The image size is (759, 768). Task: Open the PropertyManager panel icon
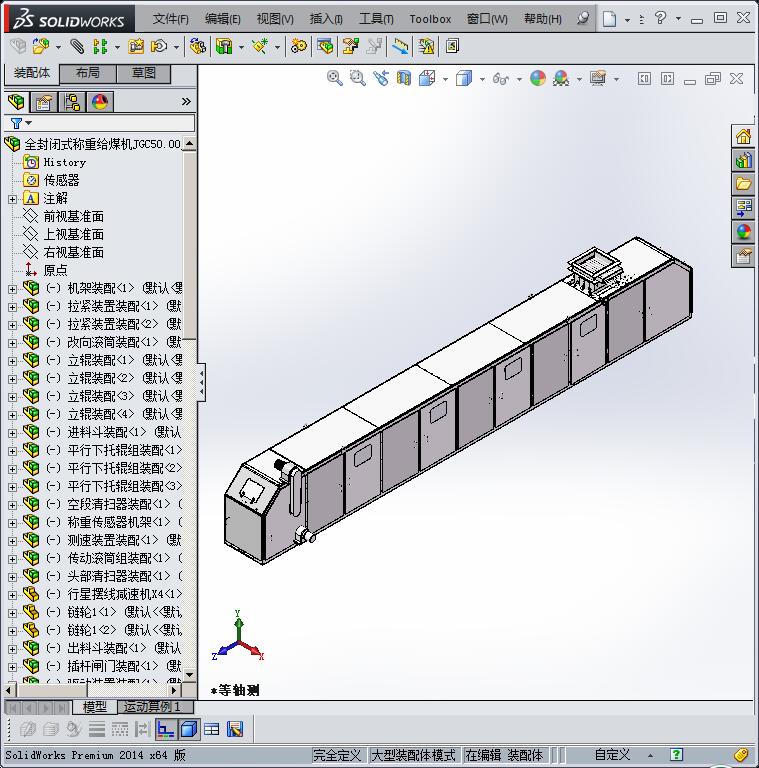click(x=43, y=102)
